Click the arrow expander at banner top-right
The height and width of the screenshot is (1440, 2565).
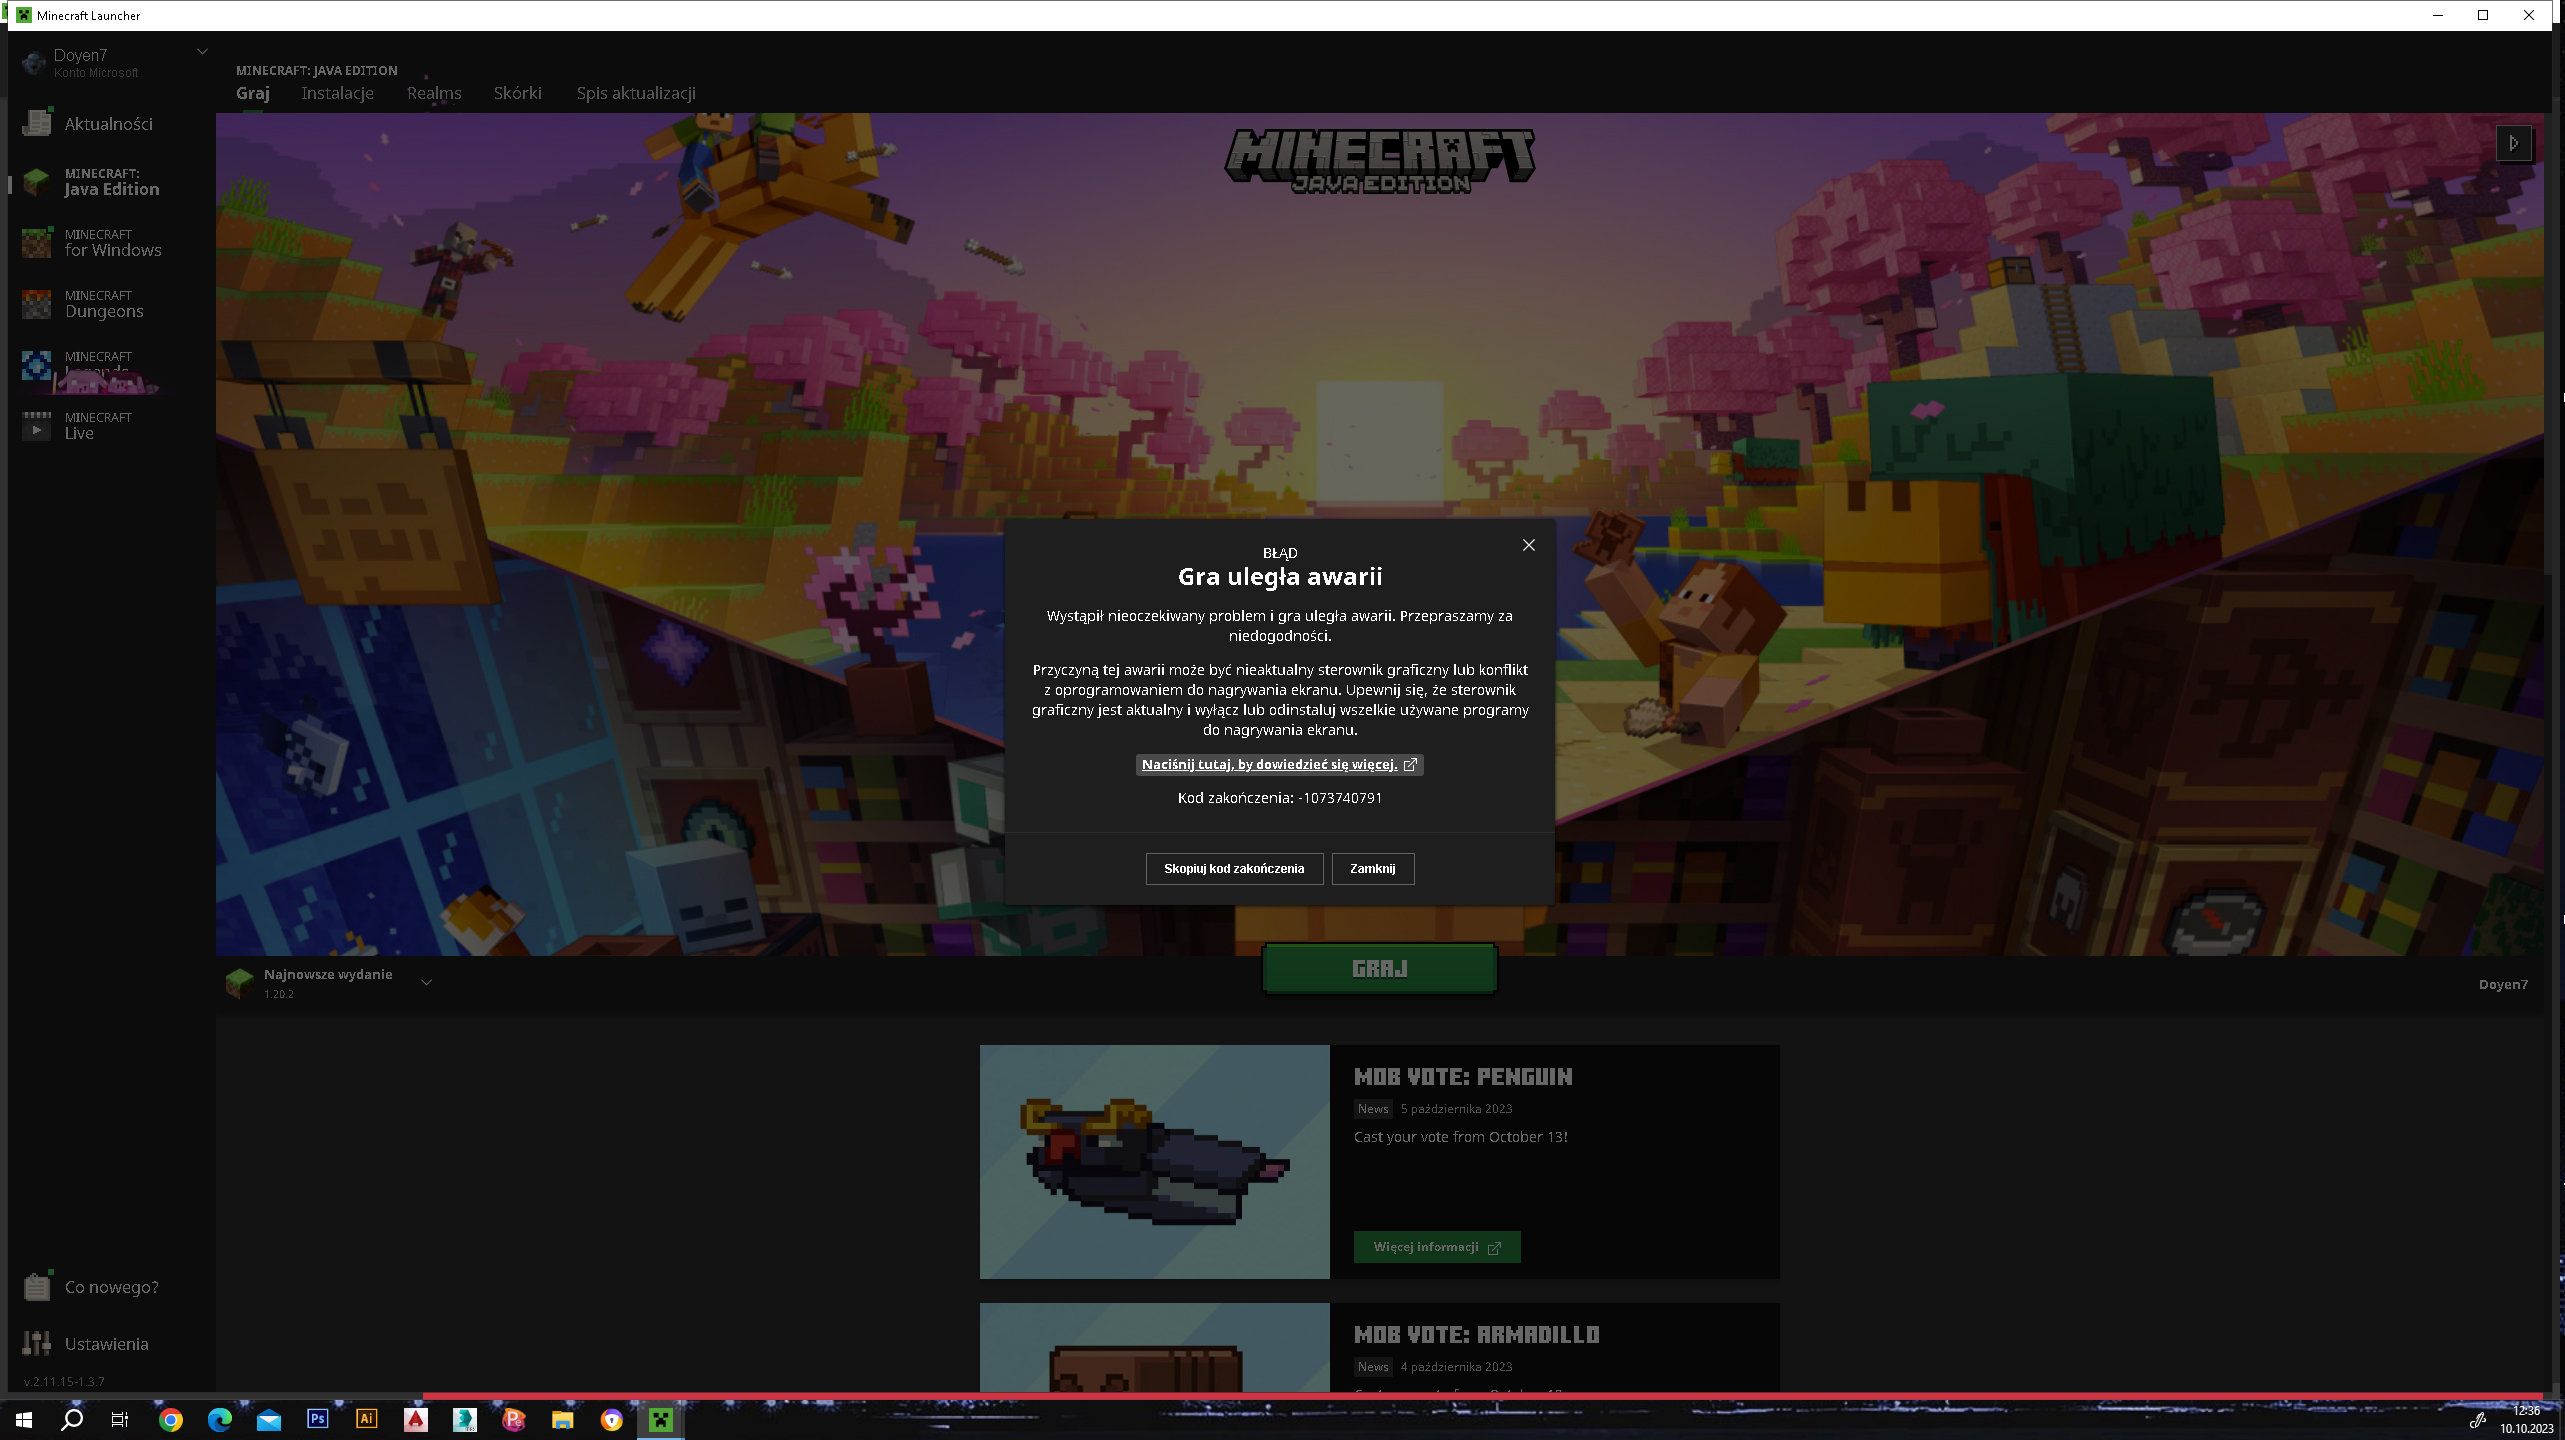click(x=2513, y=143)
